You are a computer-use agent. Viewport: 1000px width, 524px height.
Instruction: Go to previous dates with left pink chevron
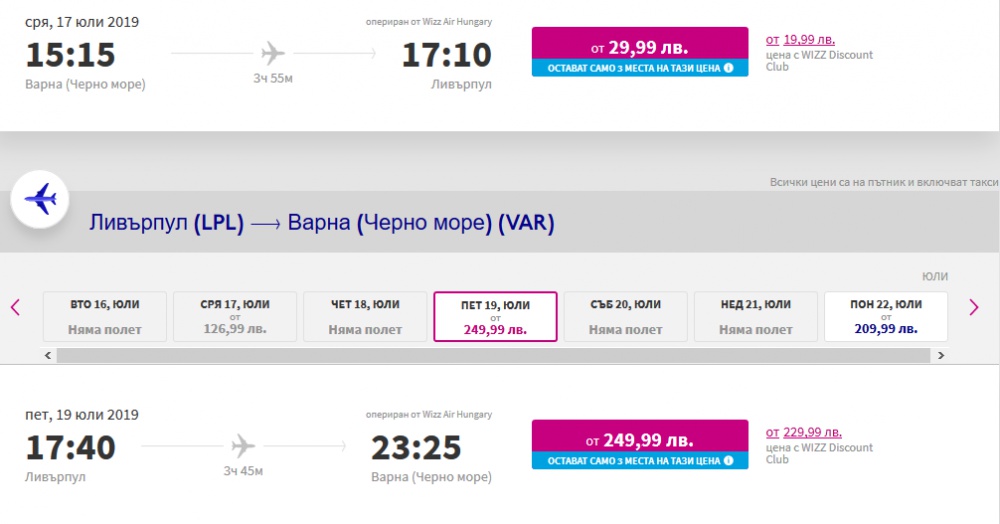[x=15, y=307]
